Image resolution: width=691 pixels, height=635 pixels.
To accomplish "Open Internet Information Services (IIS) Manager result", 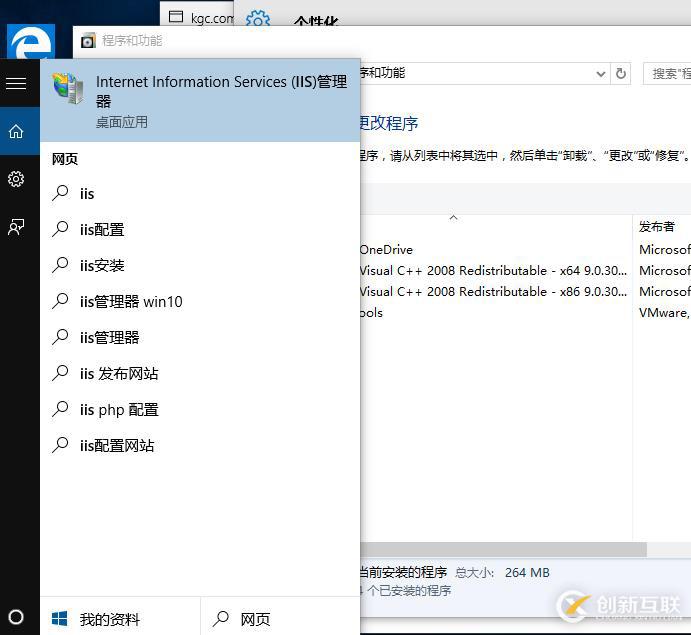I will tap(200, 100).
